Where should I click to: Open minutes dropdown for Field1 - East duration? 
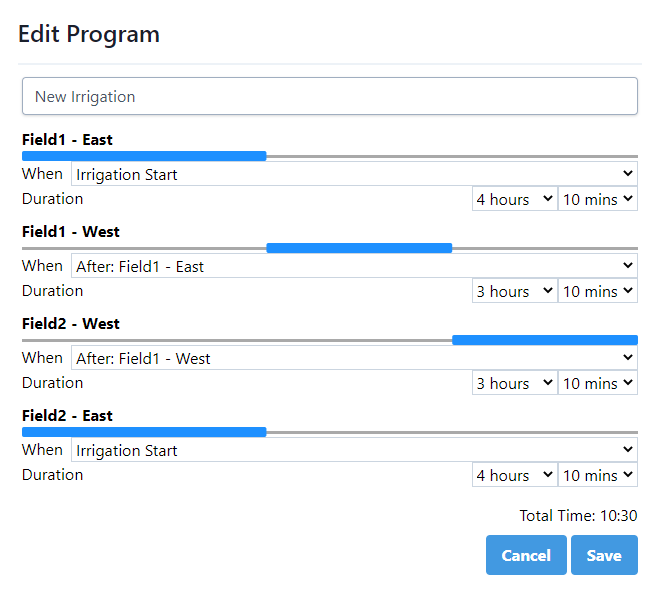597,199
